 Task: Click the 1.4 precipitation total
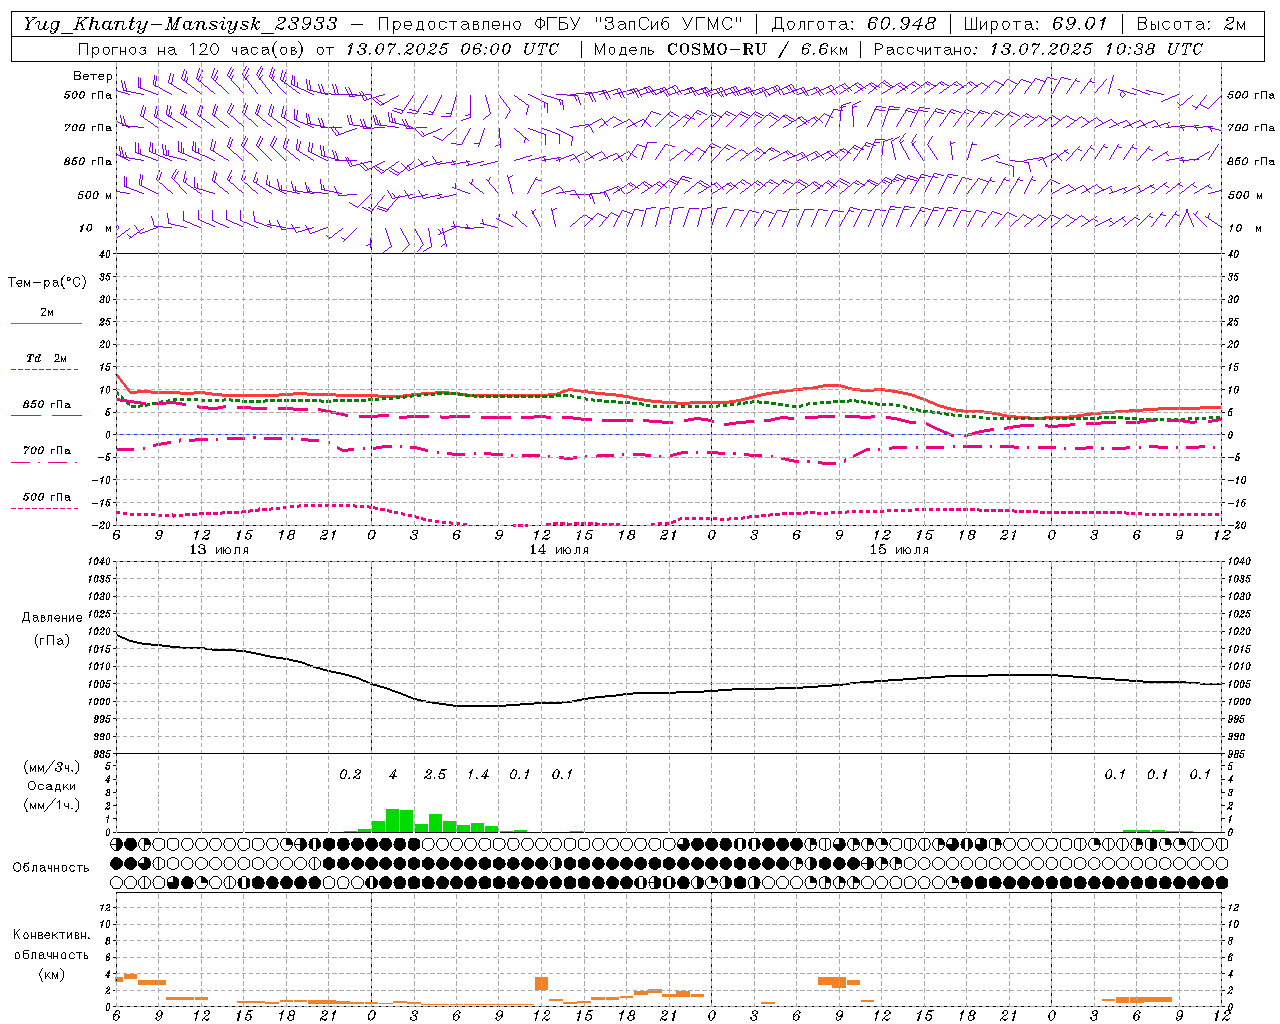[x=478, y=775]
